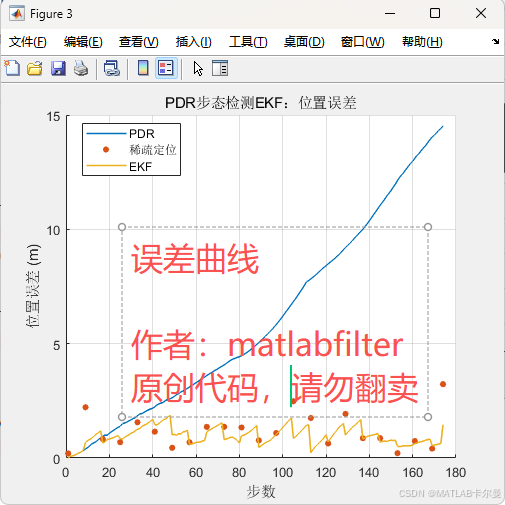The image size is (505, 505).
Task: Insert a colorbar using the toolbar icon
Action: [x=143, y=68]
